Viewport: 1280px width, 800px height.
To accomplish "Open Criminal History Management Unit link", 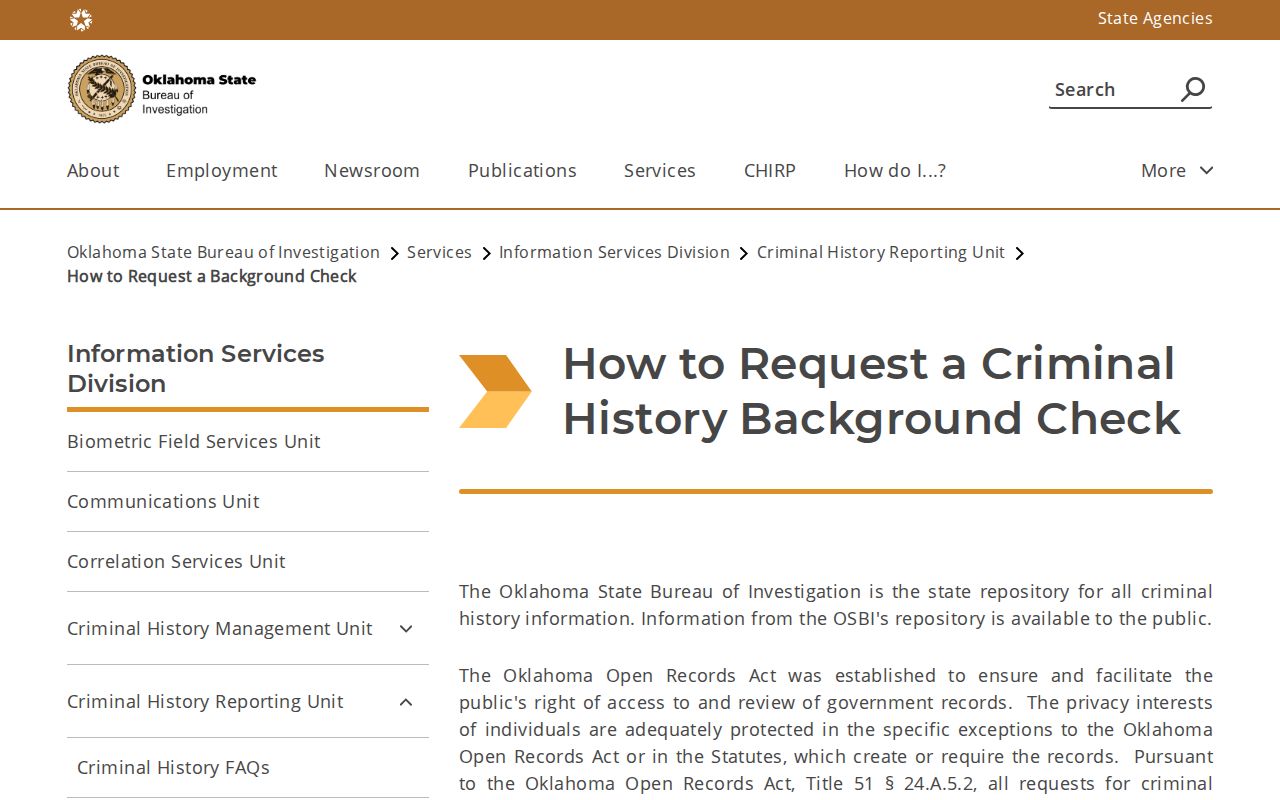I will 220,628.
